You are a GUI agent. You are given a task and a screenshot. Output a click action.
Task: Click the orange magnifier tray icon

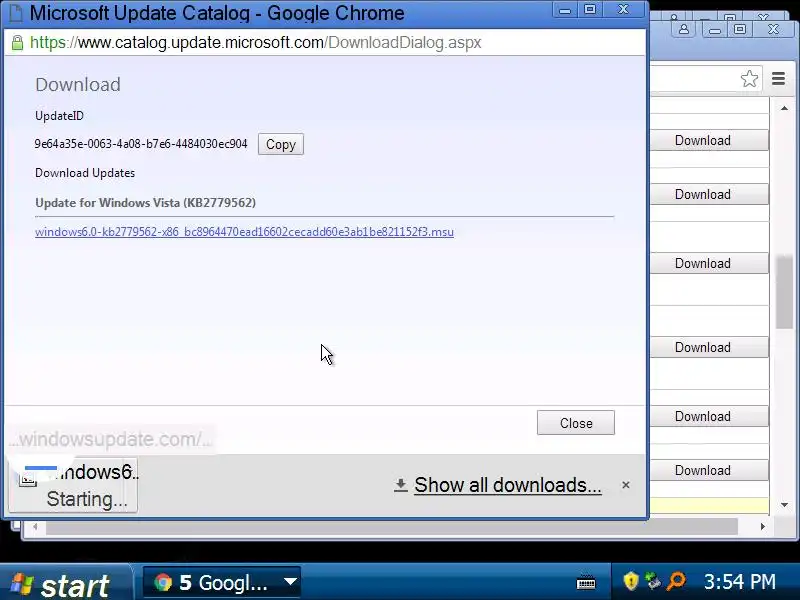pyautogui.click(x=677, y=582)
